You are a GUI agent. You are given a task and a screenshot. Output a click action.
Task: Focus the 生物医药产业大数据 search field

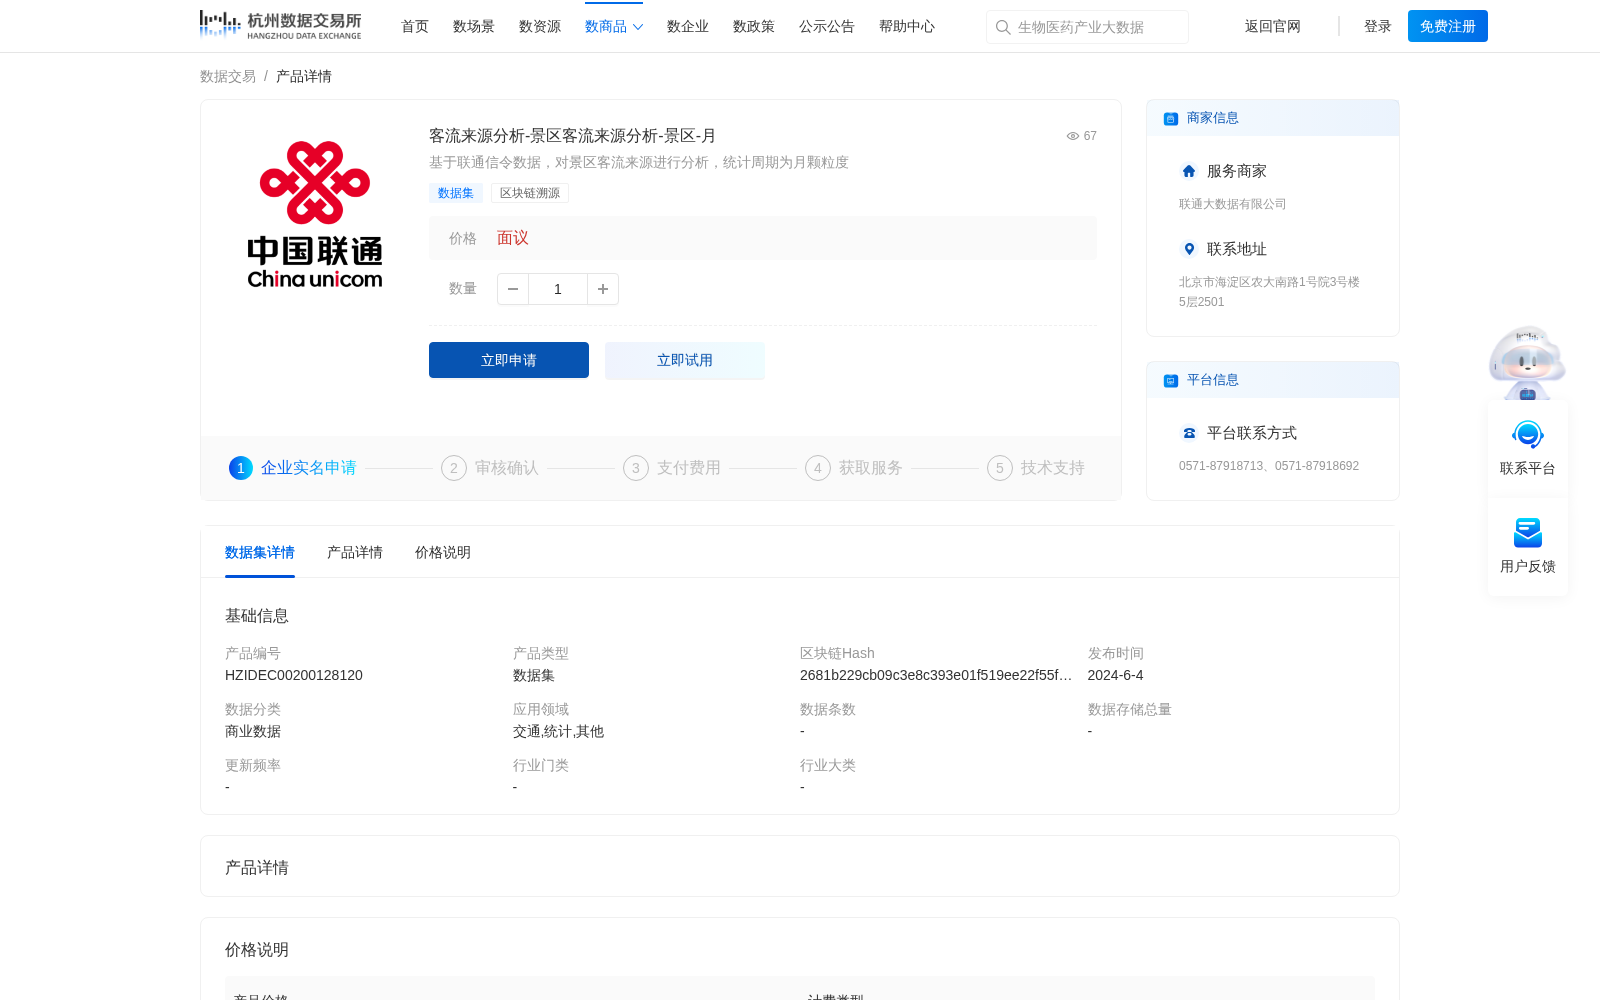click(x=1087, y=27)
